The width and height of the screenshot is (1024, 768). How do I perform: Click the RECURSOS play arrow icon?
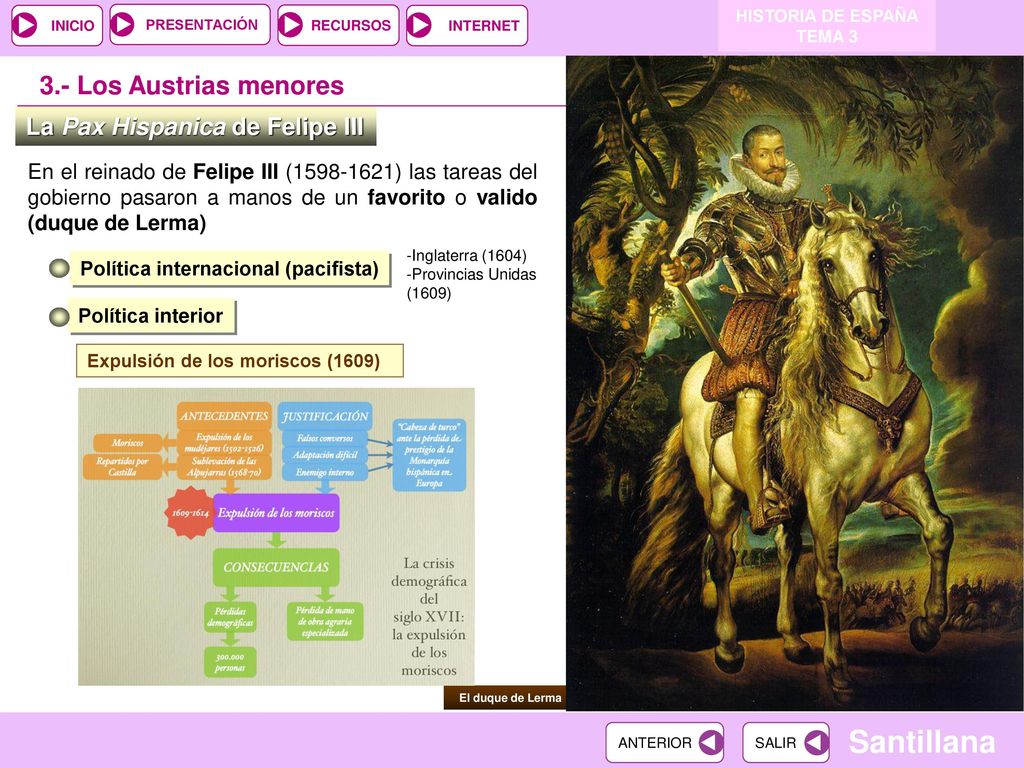coord(291,25)
